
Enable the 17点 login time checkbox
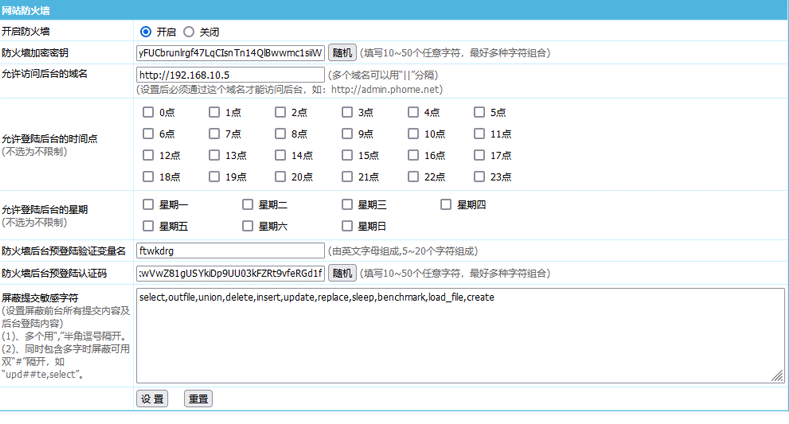pos(480,155)
